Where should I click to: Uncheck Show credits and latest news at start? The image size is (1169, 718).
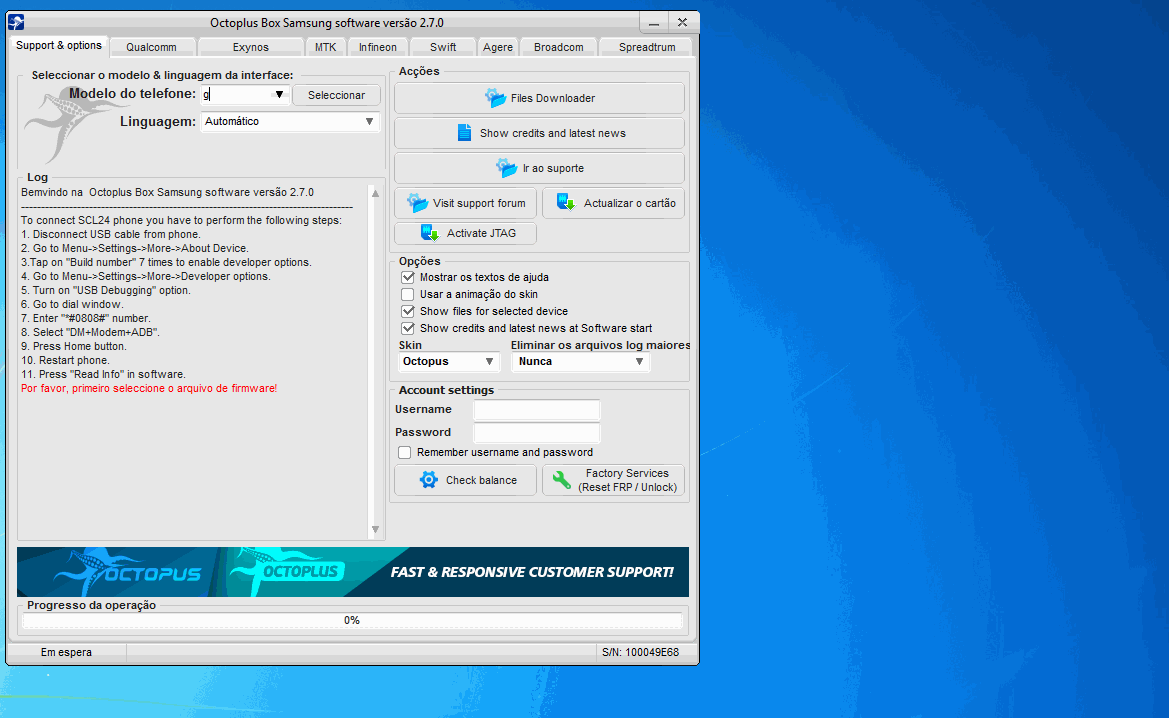408,328
